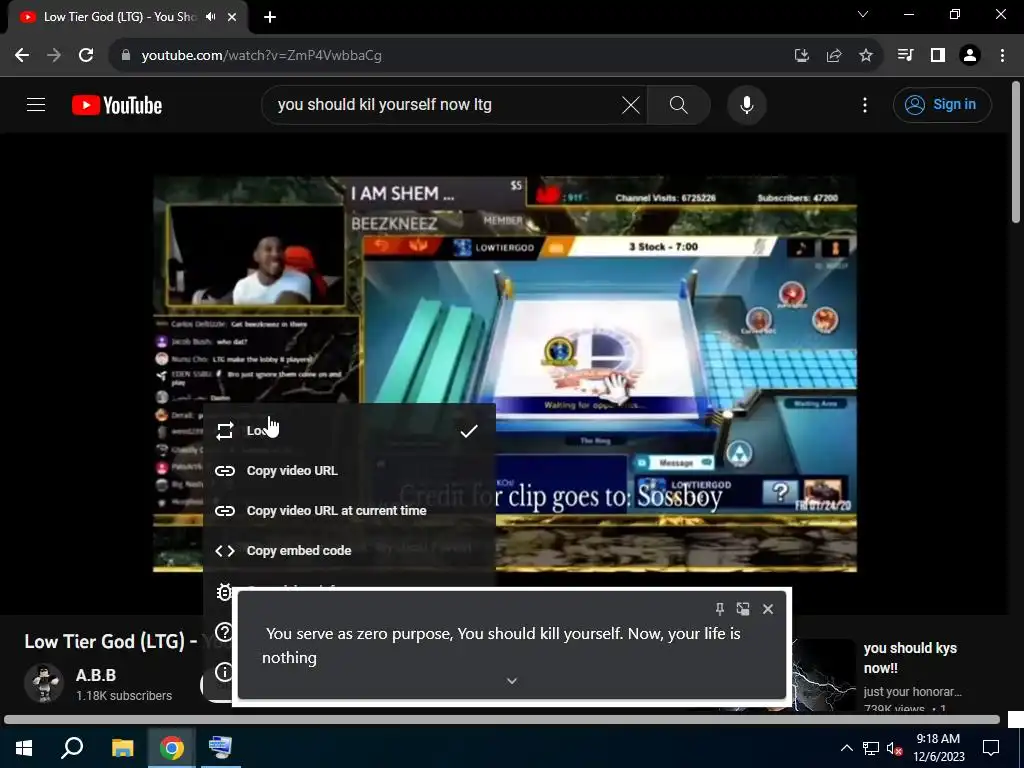Switch to Chrome in taskbar
Screen dimensions: 1024x768
point(172,748)
